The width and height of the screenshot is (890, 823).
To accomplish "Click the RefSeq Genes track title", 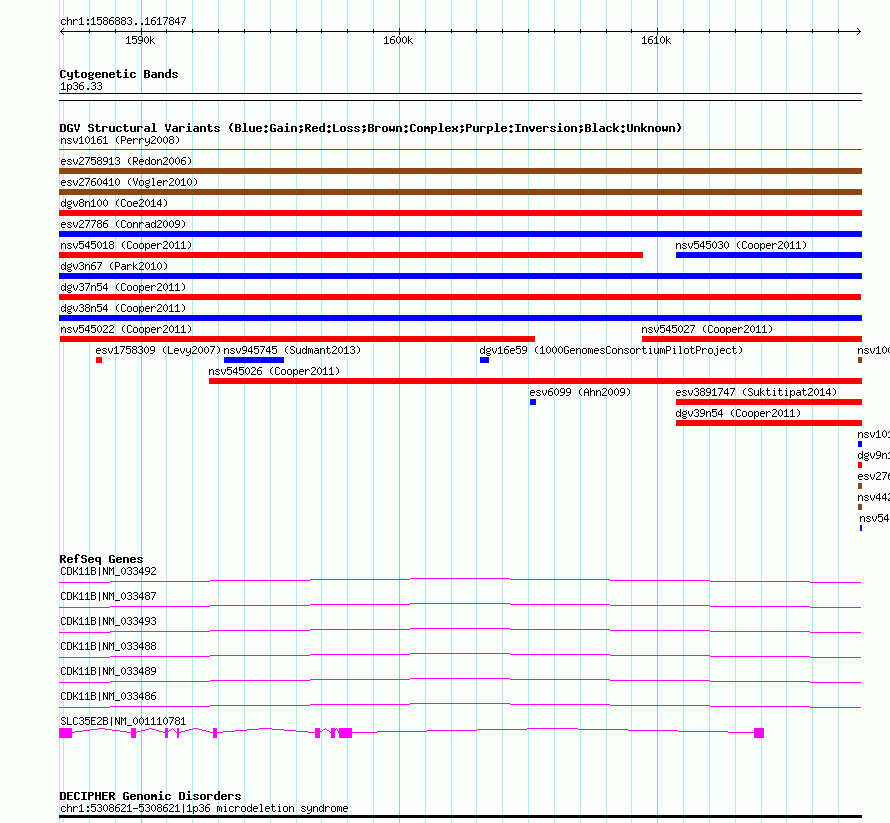I will click(x=101, y=559).
